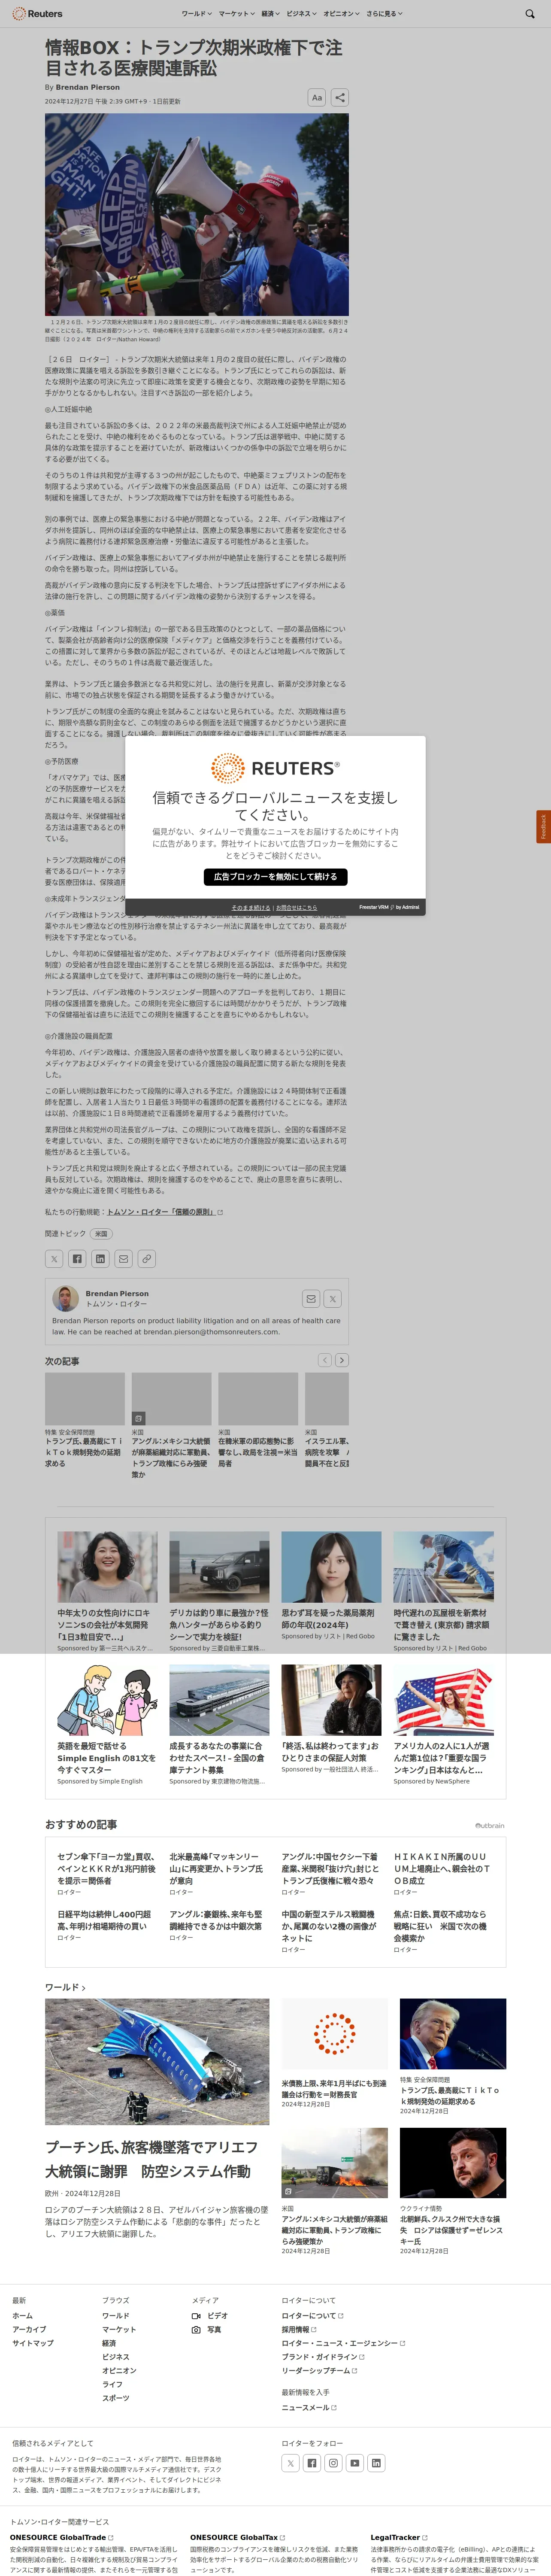This screenshot has height=2576, width=551.
Task: Click 広告ブロッカーを無効にして続ける button
Action: [275, 877]
